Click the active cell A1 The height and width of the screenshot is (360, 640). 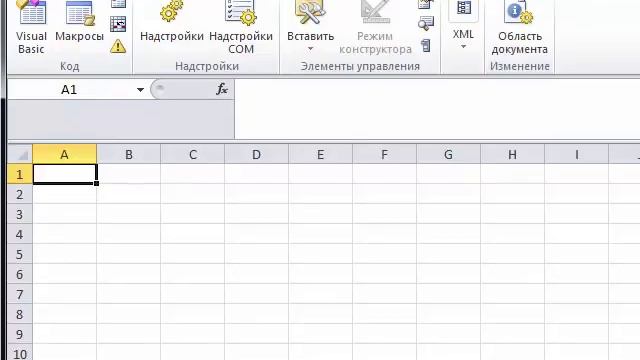[64, 174]
